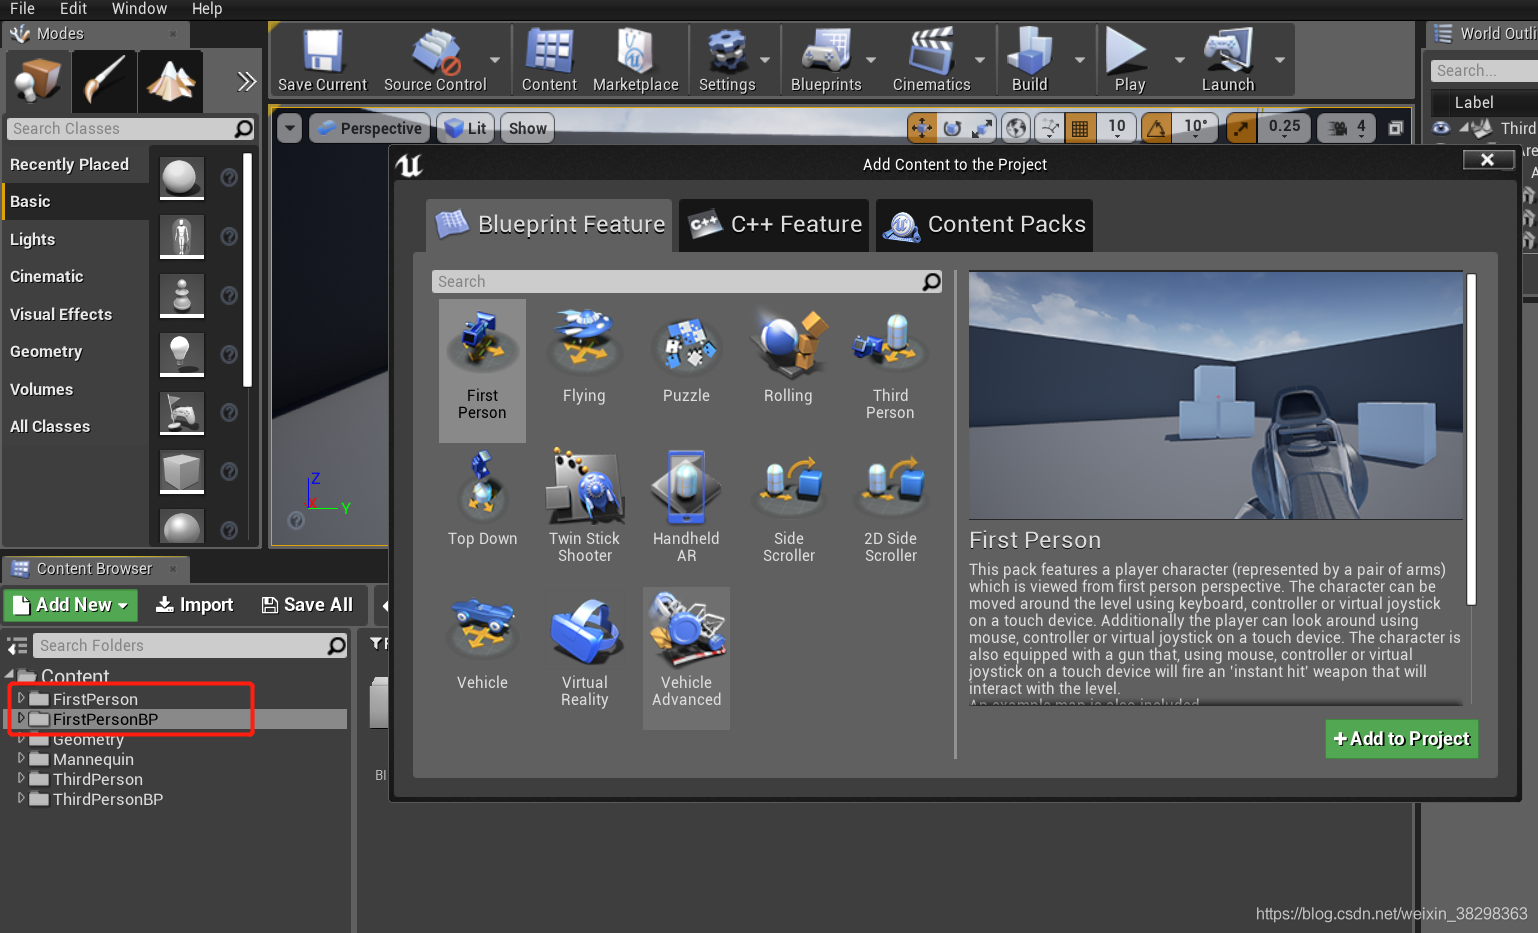This screenshot has height=933, width=1538.
Task: Select the translate transform tool
Action: (922, 128)
